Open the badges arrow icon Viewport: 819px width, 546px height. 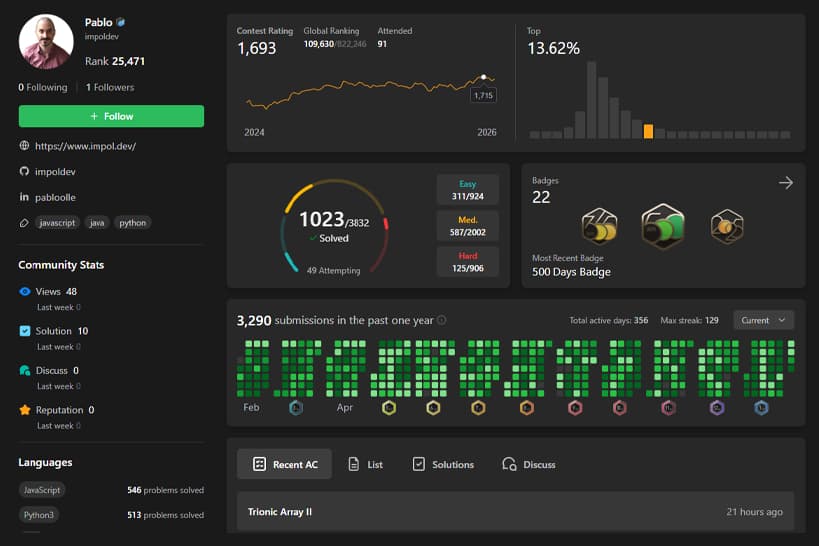click(x=785, y=183)
